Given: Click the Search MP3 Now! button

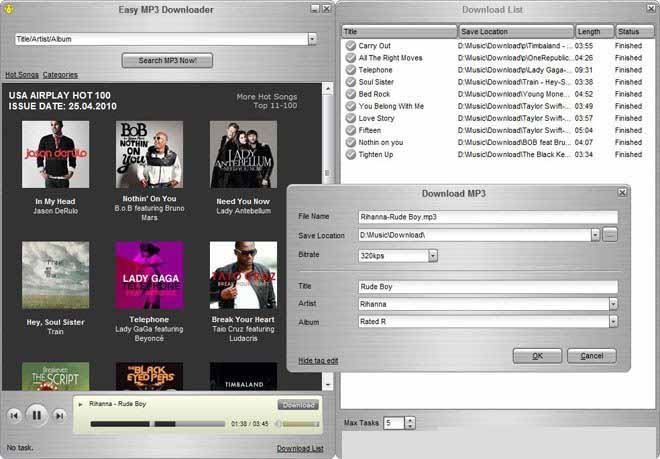Looking at the screenshot, I should pos(167,60).
